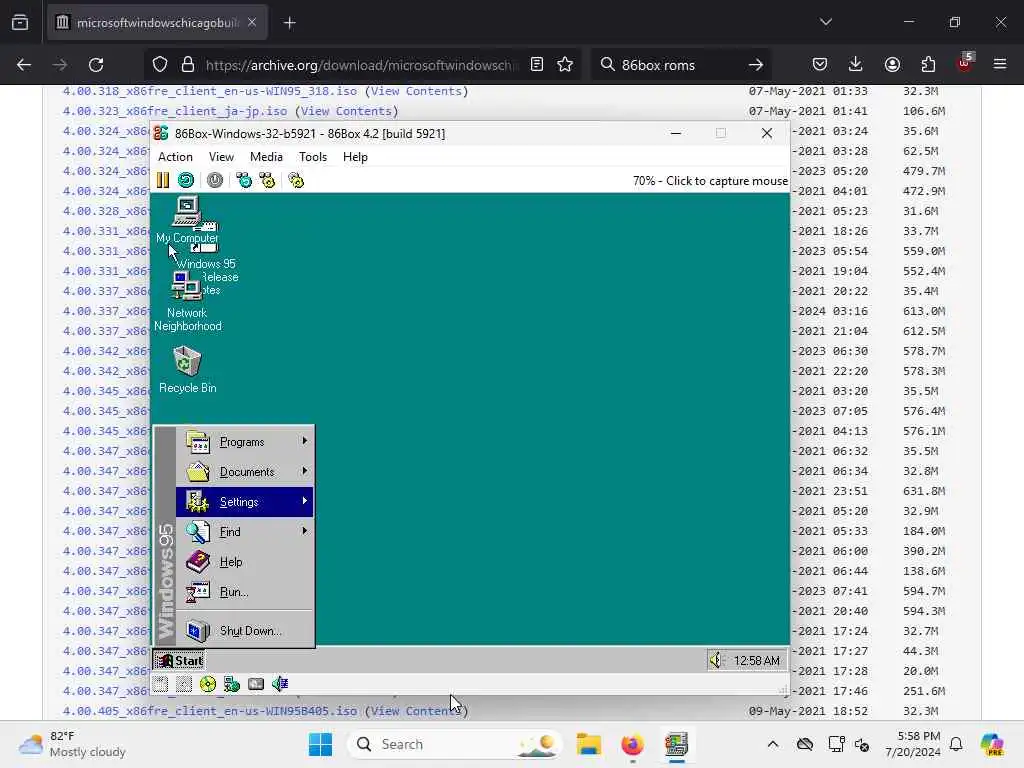
Task: Open the weather widget showing 82°F
Action: (x=72, y=744)
